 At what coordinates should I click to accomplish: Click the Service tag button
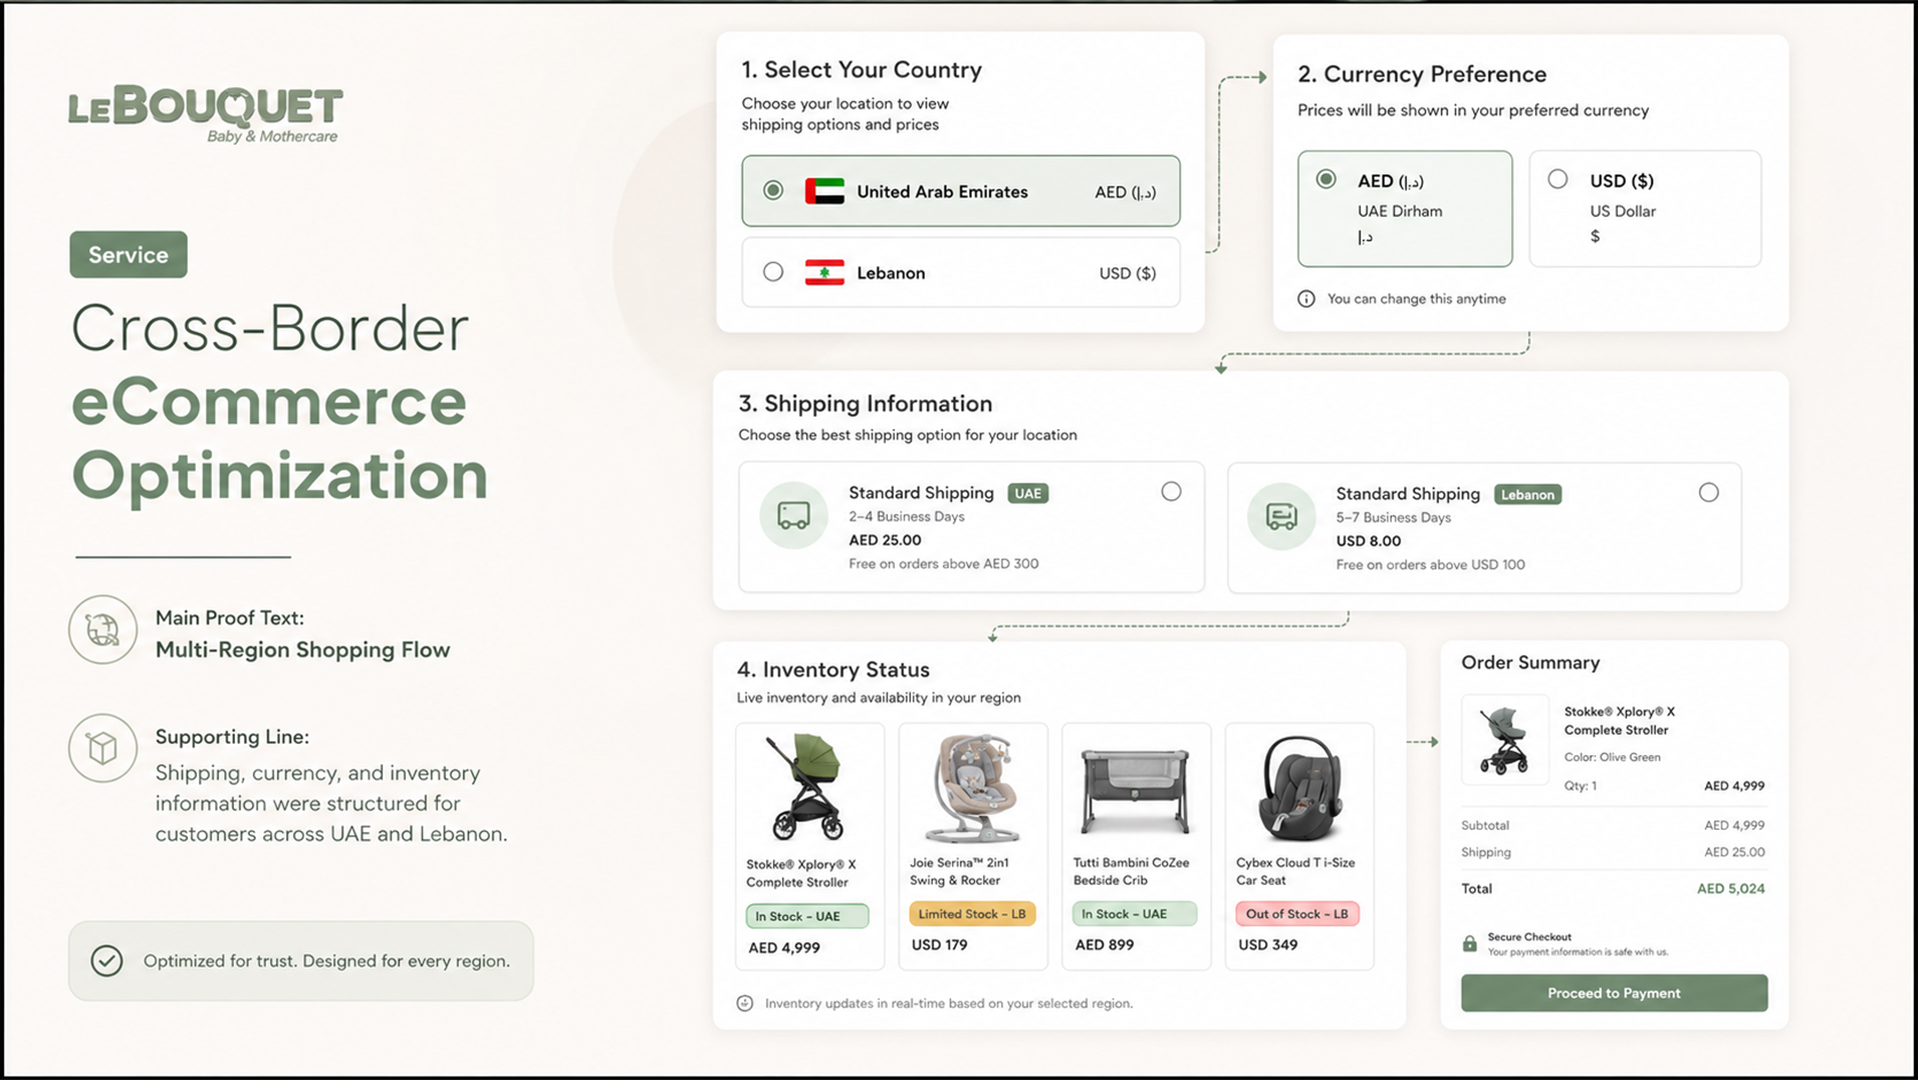(128, 255)
